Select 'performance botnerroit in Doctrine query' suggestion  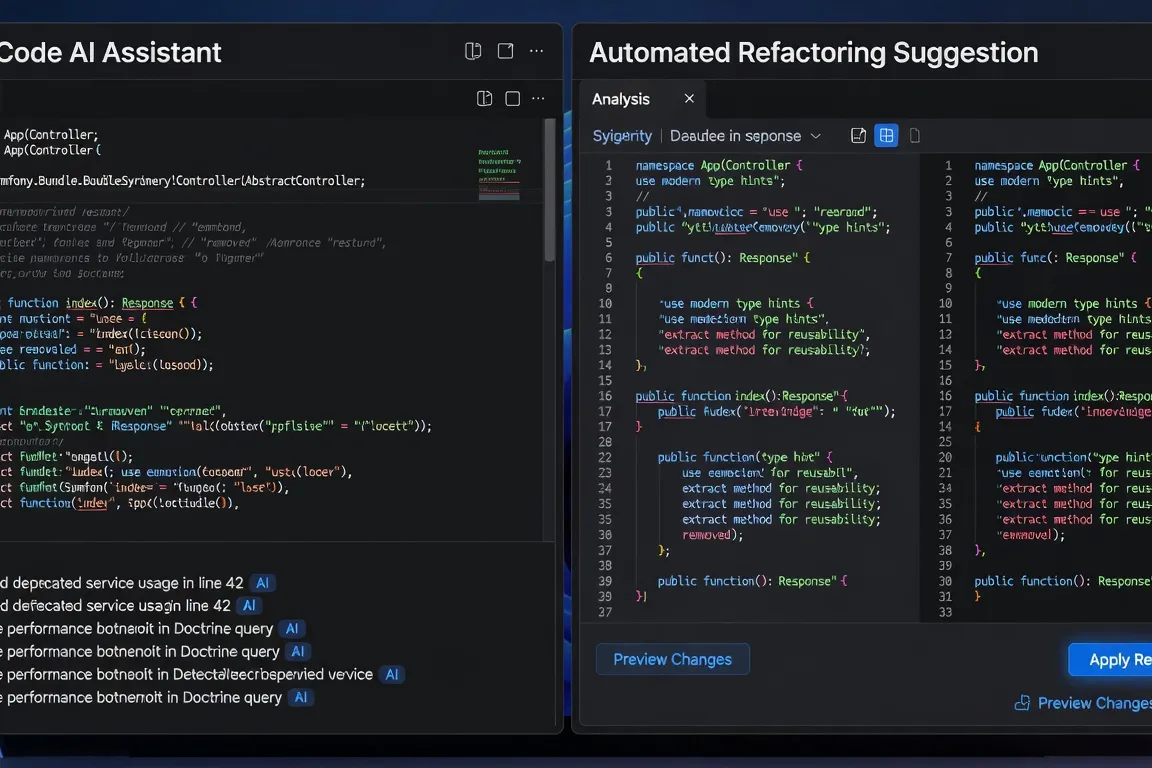click(x=141, y=697)
